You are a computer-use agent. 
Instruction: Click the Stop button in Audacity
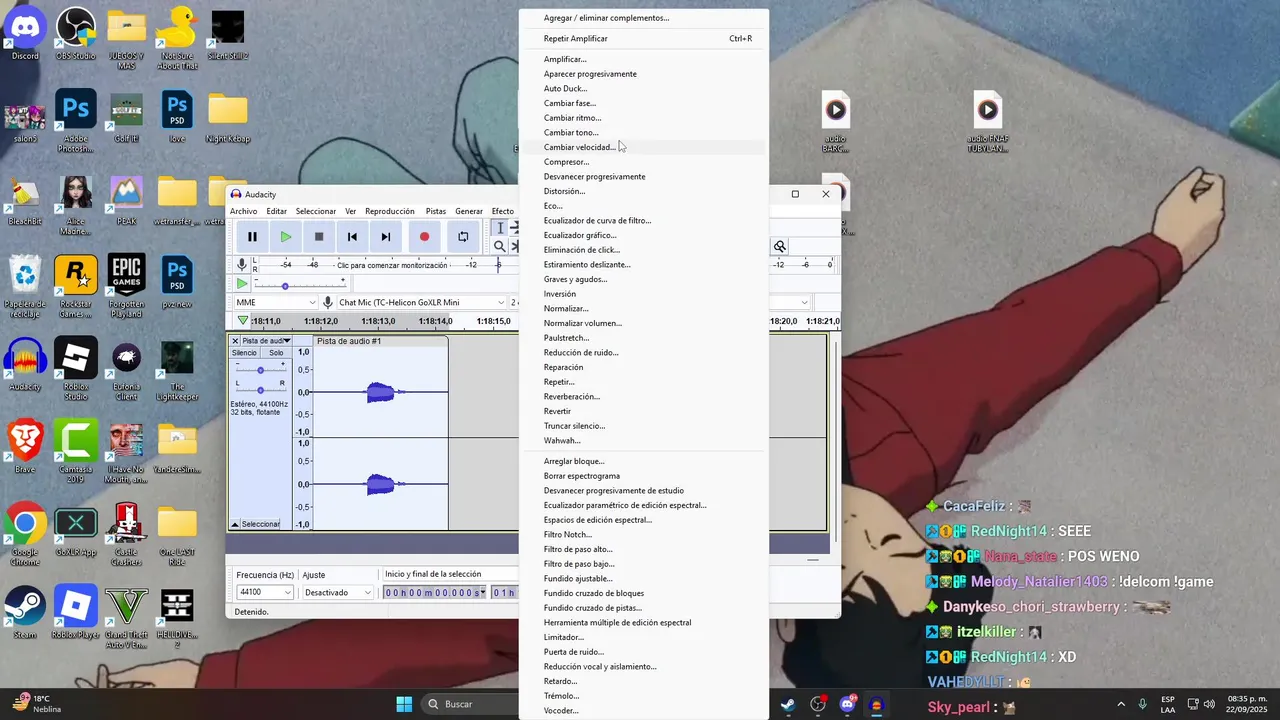[319, 237]
